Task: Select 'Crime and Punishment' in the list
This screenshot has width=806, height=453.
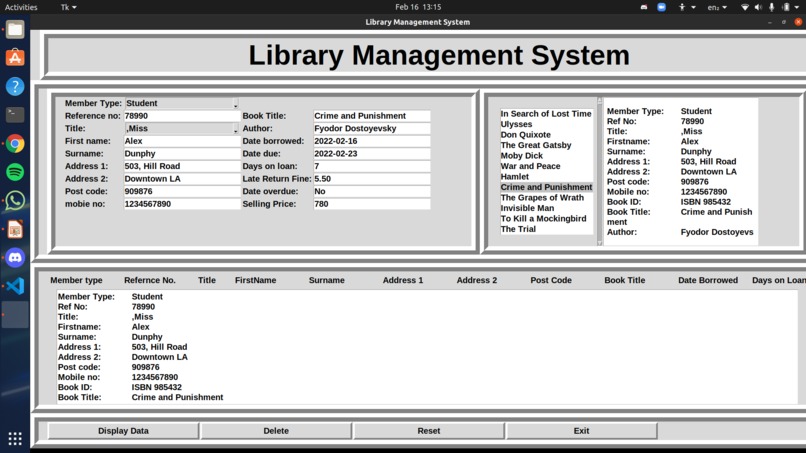Action: coord(546,187)
